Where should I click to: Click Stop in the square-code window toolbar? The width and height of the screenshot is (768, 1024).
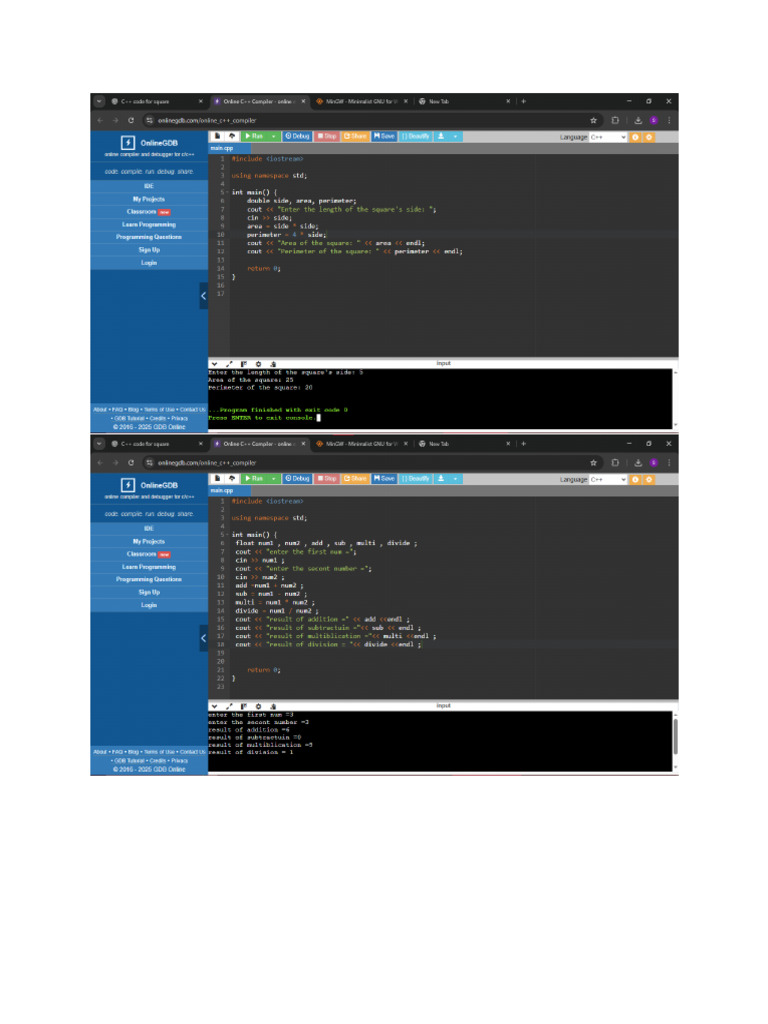pos(327,136)
